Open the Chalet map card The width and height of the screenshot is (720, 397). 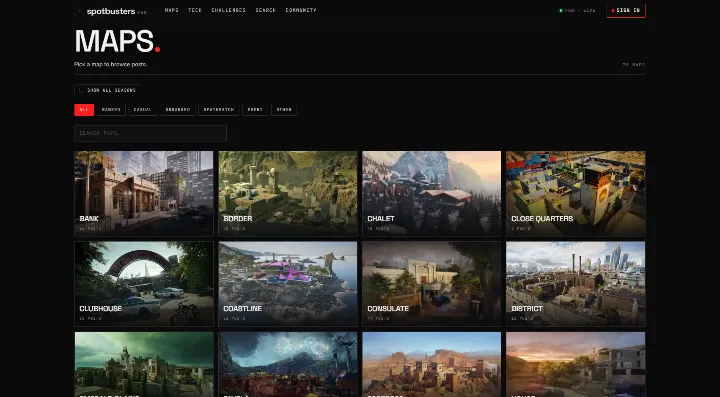point(432,193)
